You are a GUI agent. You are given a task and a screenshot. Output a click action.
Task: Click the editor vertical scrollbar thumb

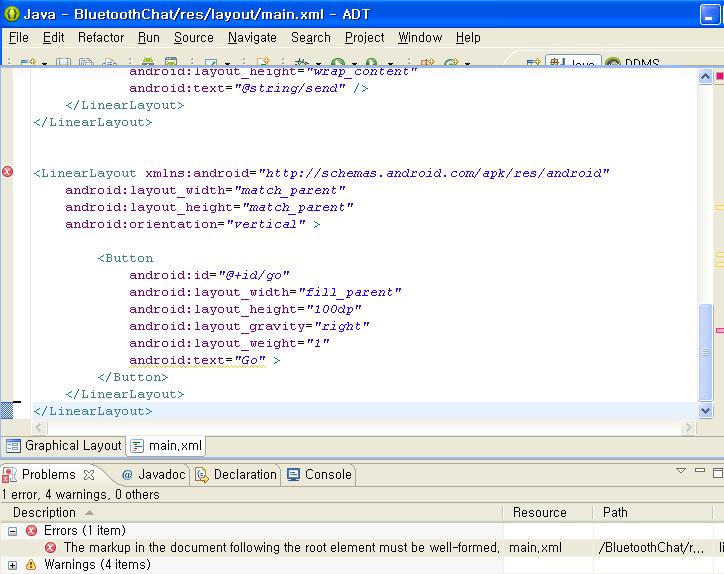point(705,352)
